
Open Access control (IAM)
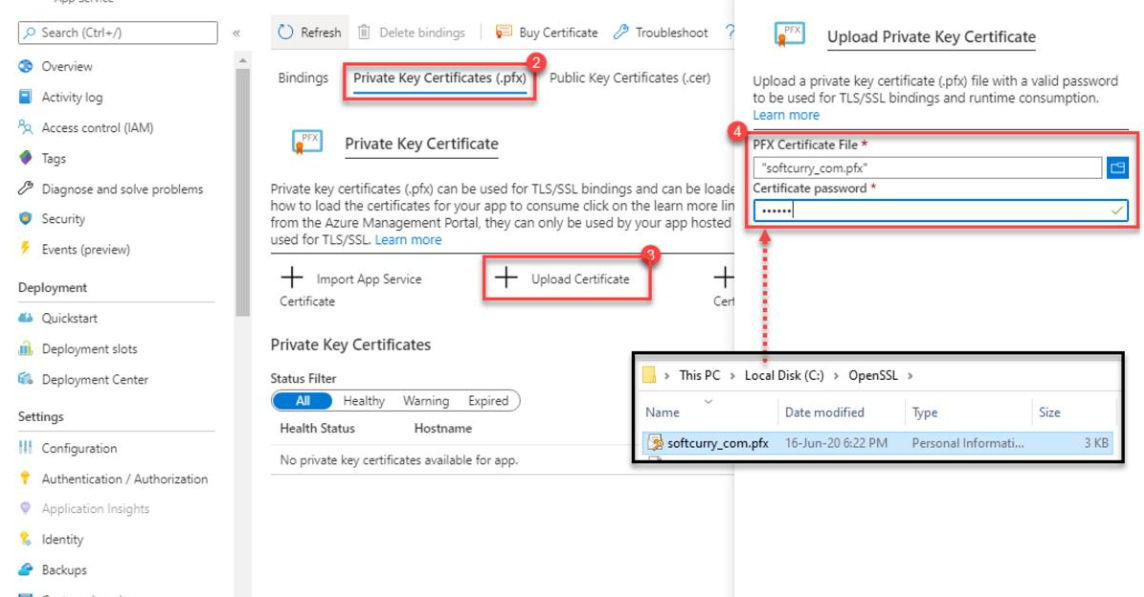(97, 128)
